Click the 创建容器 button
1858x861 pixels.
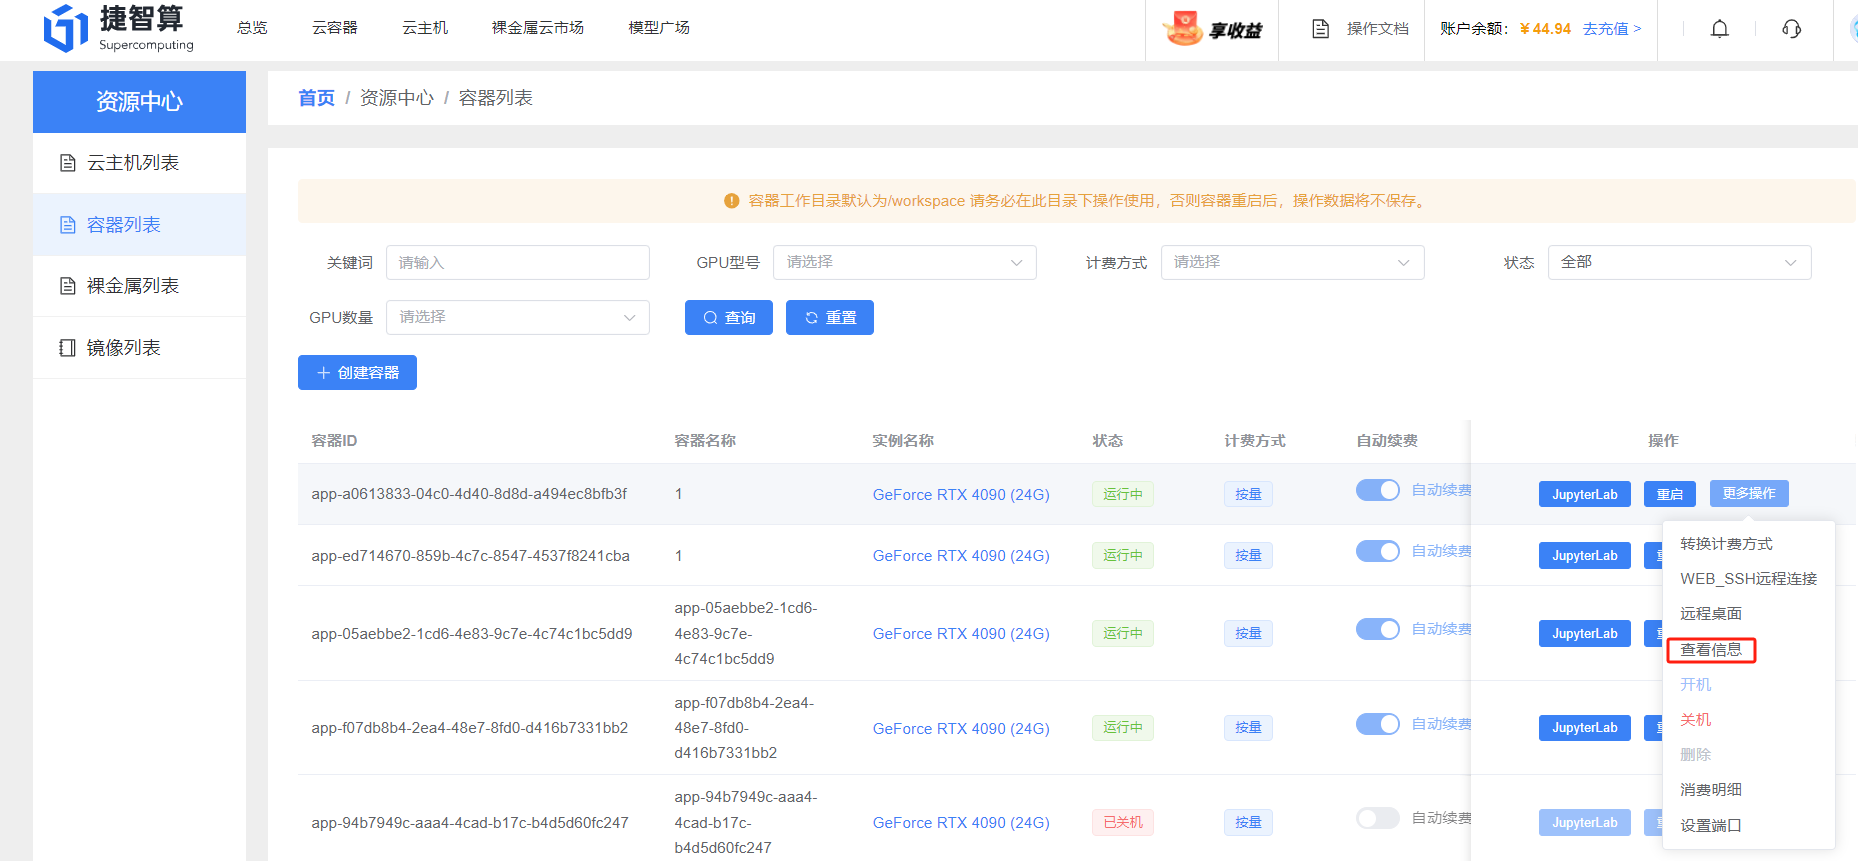357,373
